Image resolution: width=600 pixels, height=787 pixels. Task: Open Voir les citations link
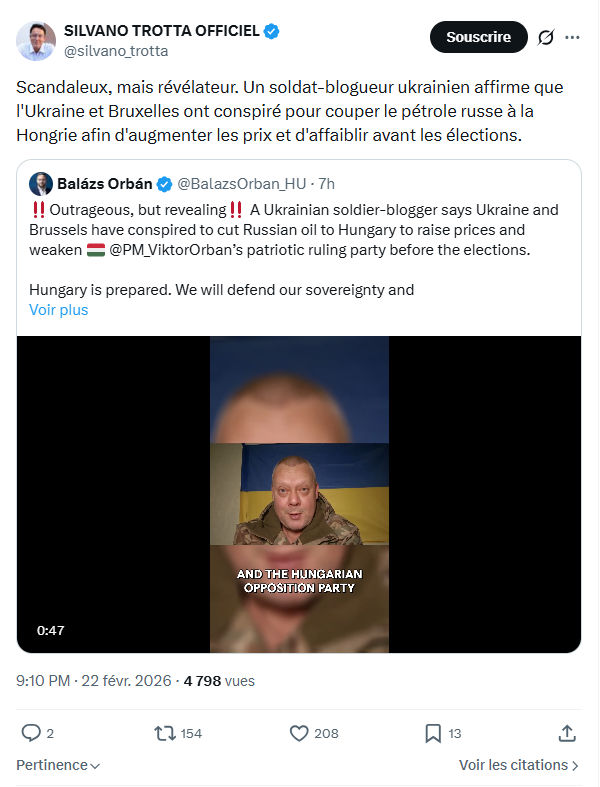(x=519, y=765)
